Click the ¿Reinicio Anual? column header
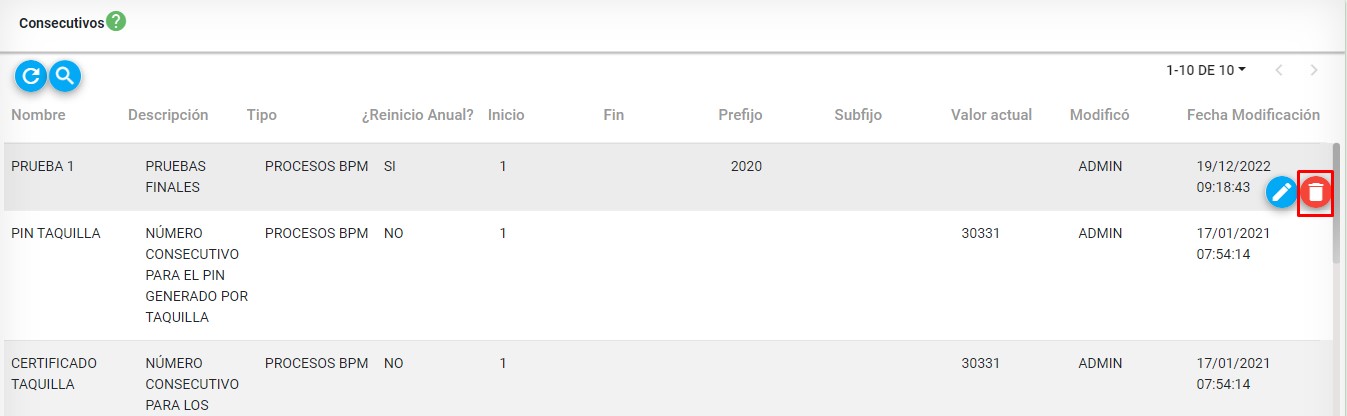Viewport: 1347px width, 416px height. pyautogui.click(x=417, y=115)
